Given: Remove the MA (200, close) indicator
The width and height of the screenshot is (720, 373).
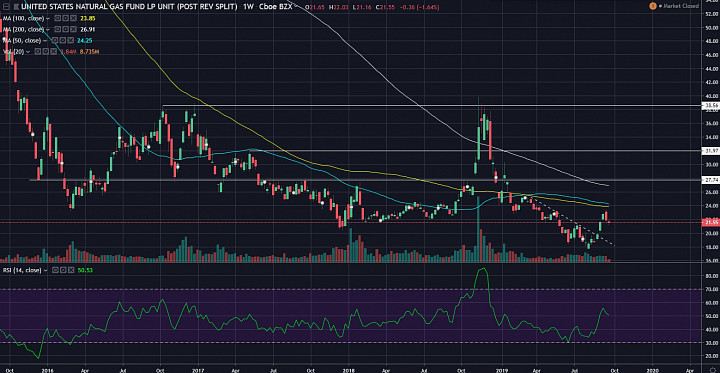Looking at the screenshot, I should (73, 29).
